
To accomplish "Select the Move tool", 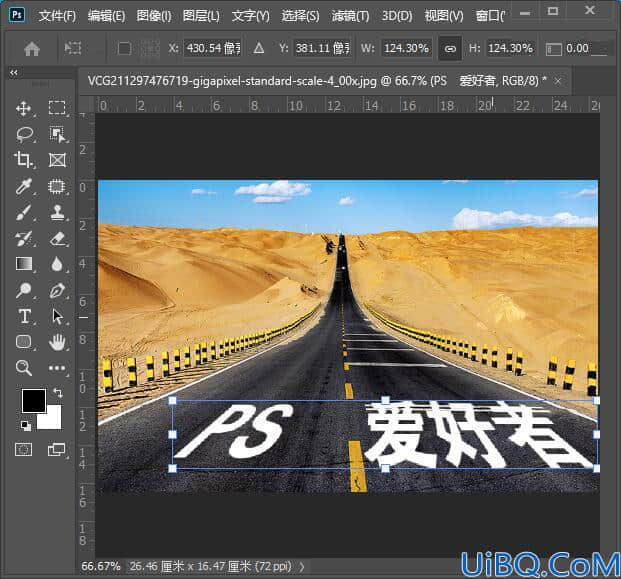I will pos(24,108).
